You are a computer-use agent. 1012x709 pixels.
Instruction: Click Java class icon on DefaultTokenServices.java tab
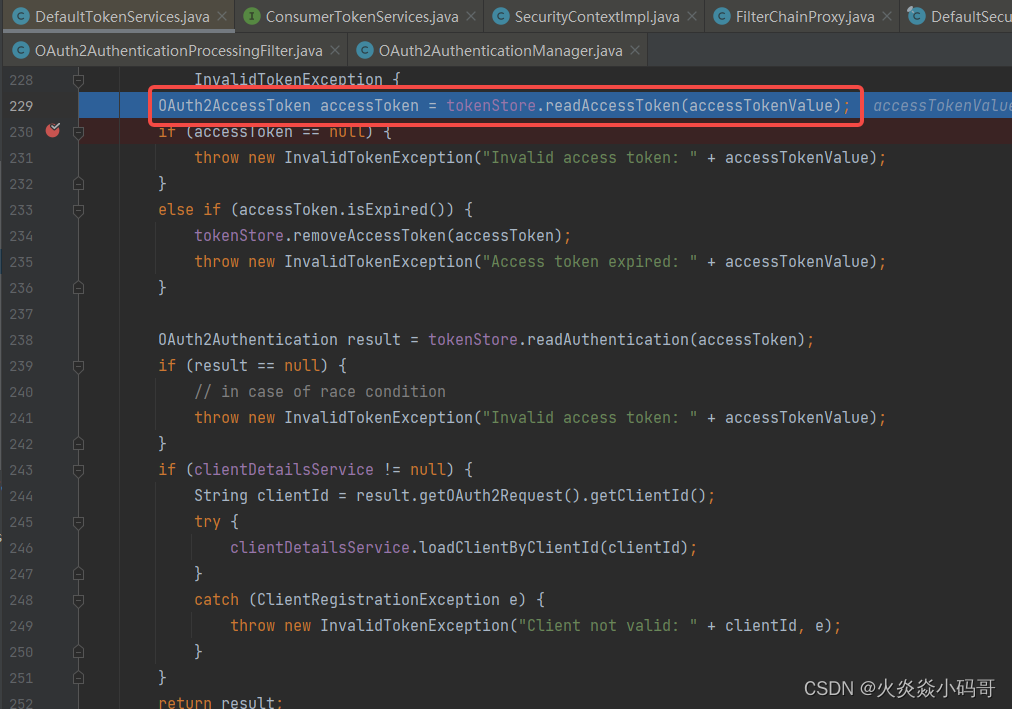(22, 16)
